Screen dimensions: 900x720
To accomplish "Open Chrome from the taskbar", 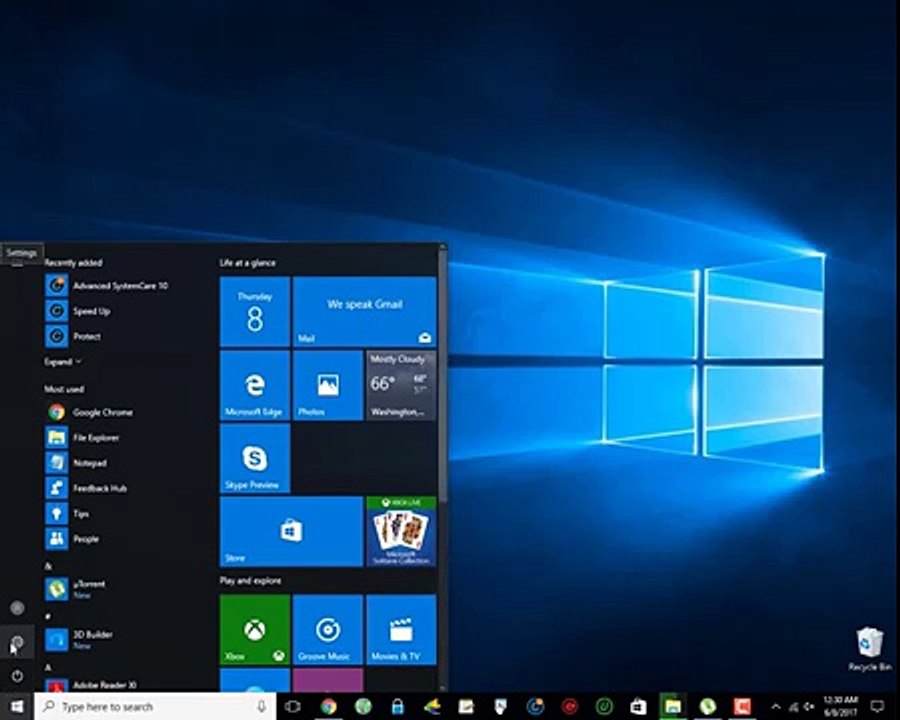I will (328, 706).
